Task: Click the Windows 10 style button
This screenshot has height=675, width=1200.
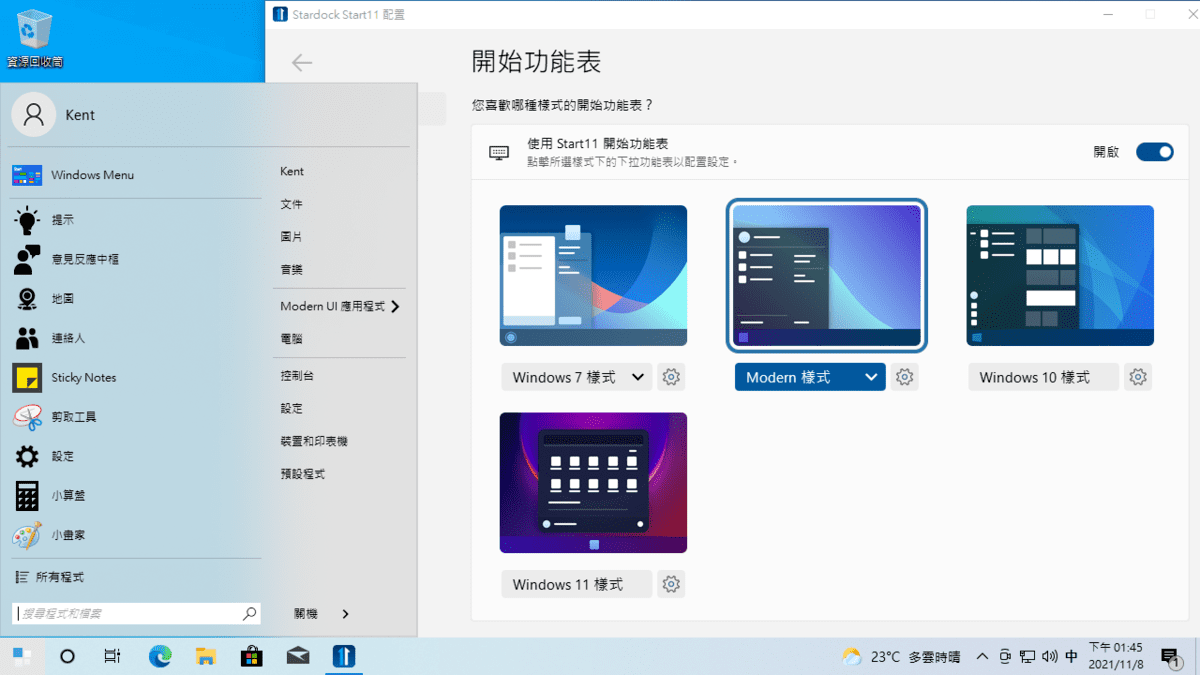Action: pyautogui.click(x=1043, y=377)
